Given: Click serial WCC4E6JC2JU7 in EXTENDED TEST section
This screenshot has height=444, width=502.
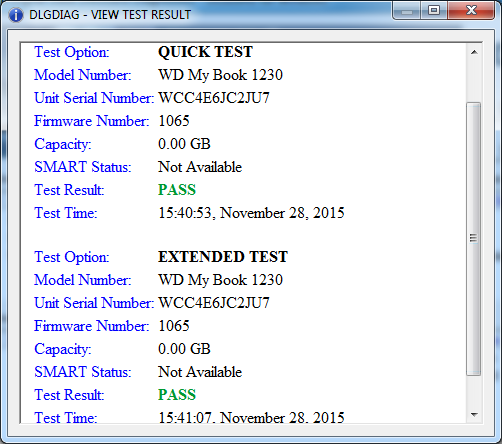Looking at the screenshot, I should [x=214, y=303].
